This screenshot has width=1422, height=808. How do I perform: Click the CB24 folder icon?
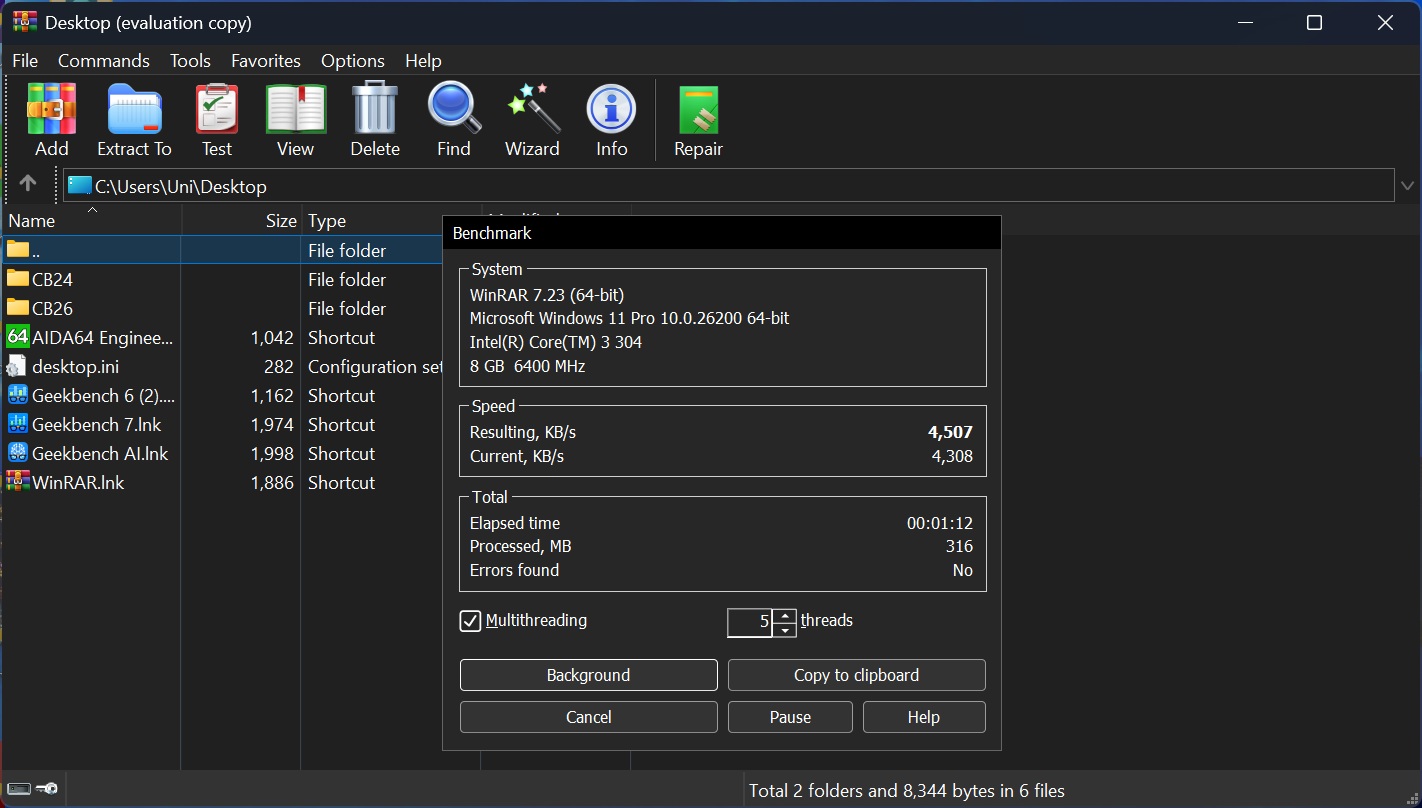pos(18,279)
